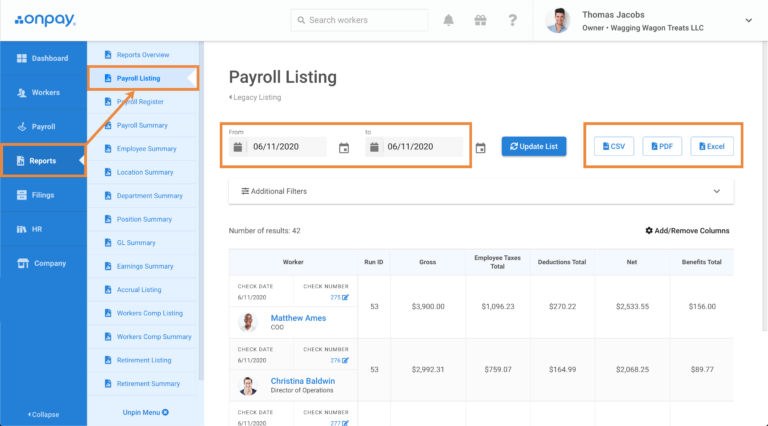768x426 pixels.
Task: Open the Workers section
Action: click(x=44, y=93)
